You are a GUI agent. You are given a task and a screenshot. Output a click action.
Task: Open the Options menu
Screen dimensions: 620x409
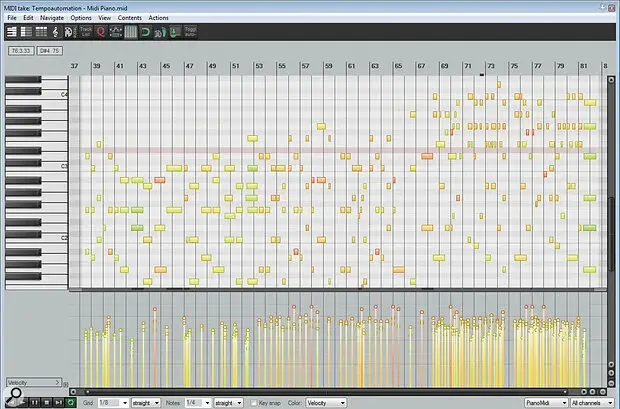click(x=81, y=18)
